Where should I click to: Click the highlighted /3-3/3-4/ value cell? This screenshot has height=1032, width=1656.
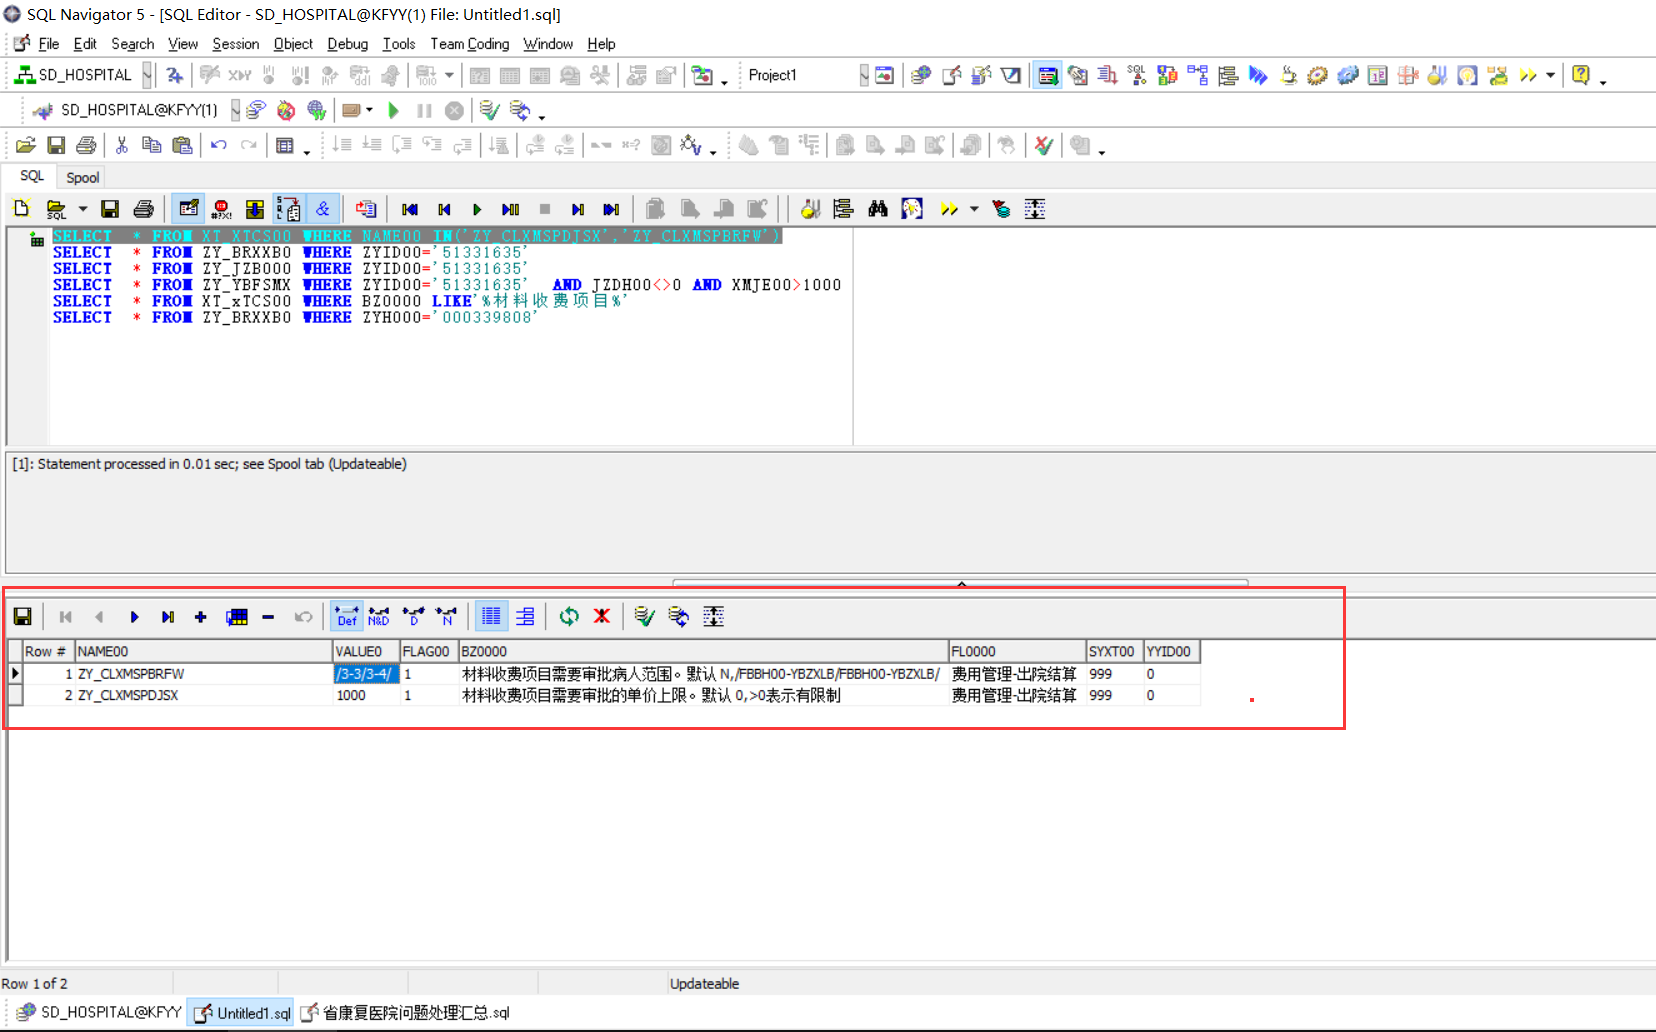coord(366,674)
